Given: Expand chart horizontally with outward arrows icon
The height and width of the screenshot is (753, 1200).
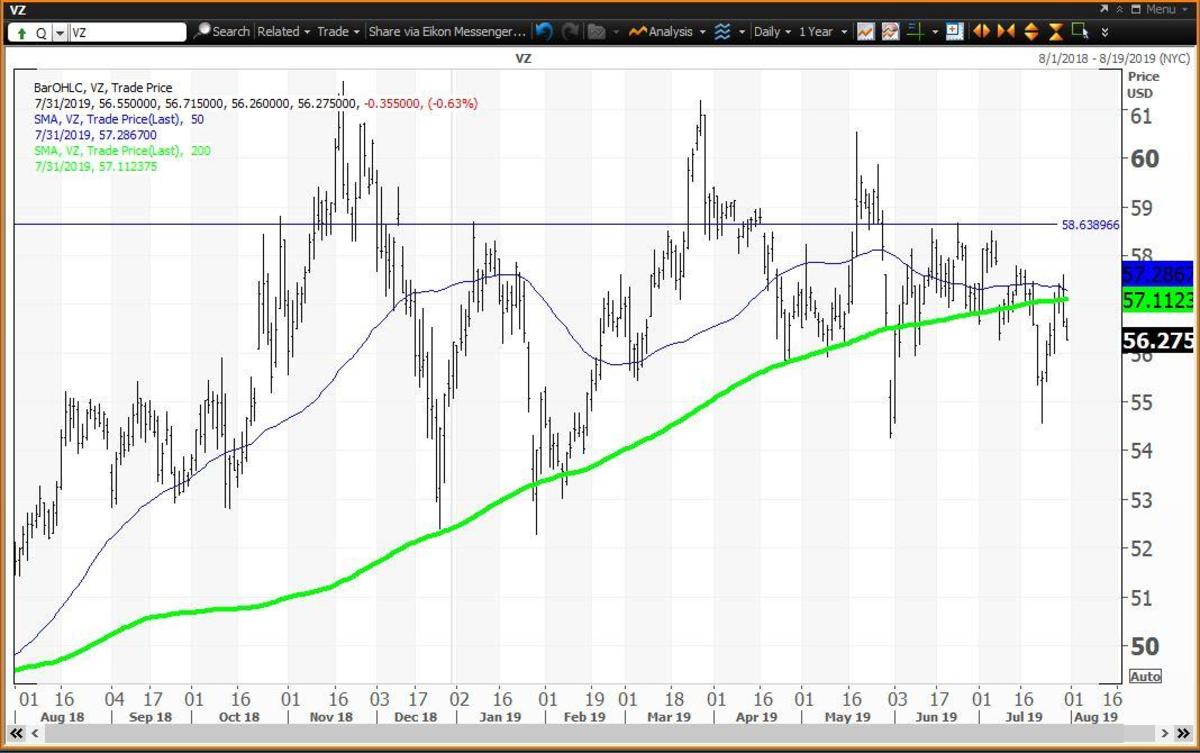Looking at the screenshot, I should (982, 32).
